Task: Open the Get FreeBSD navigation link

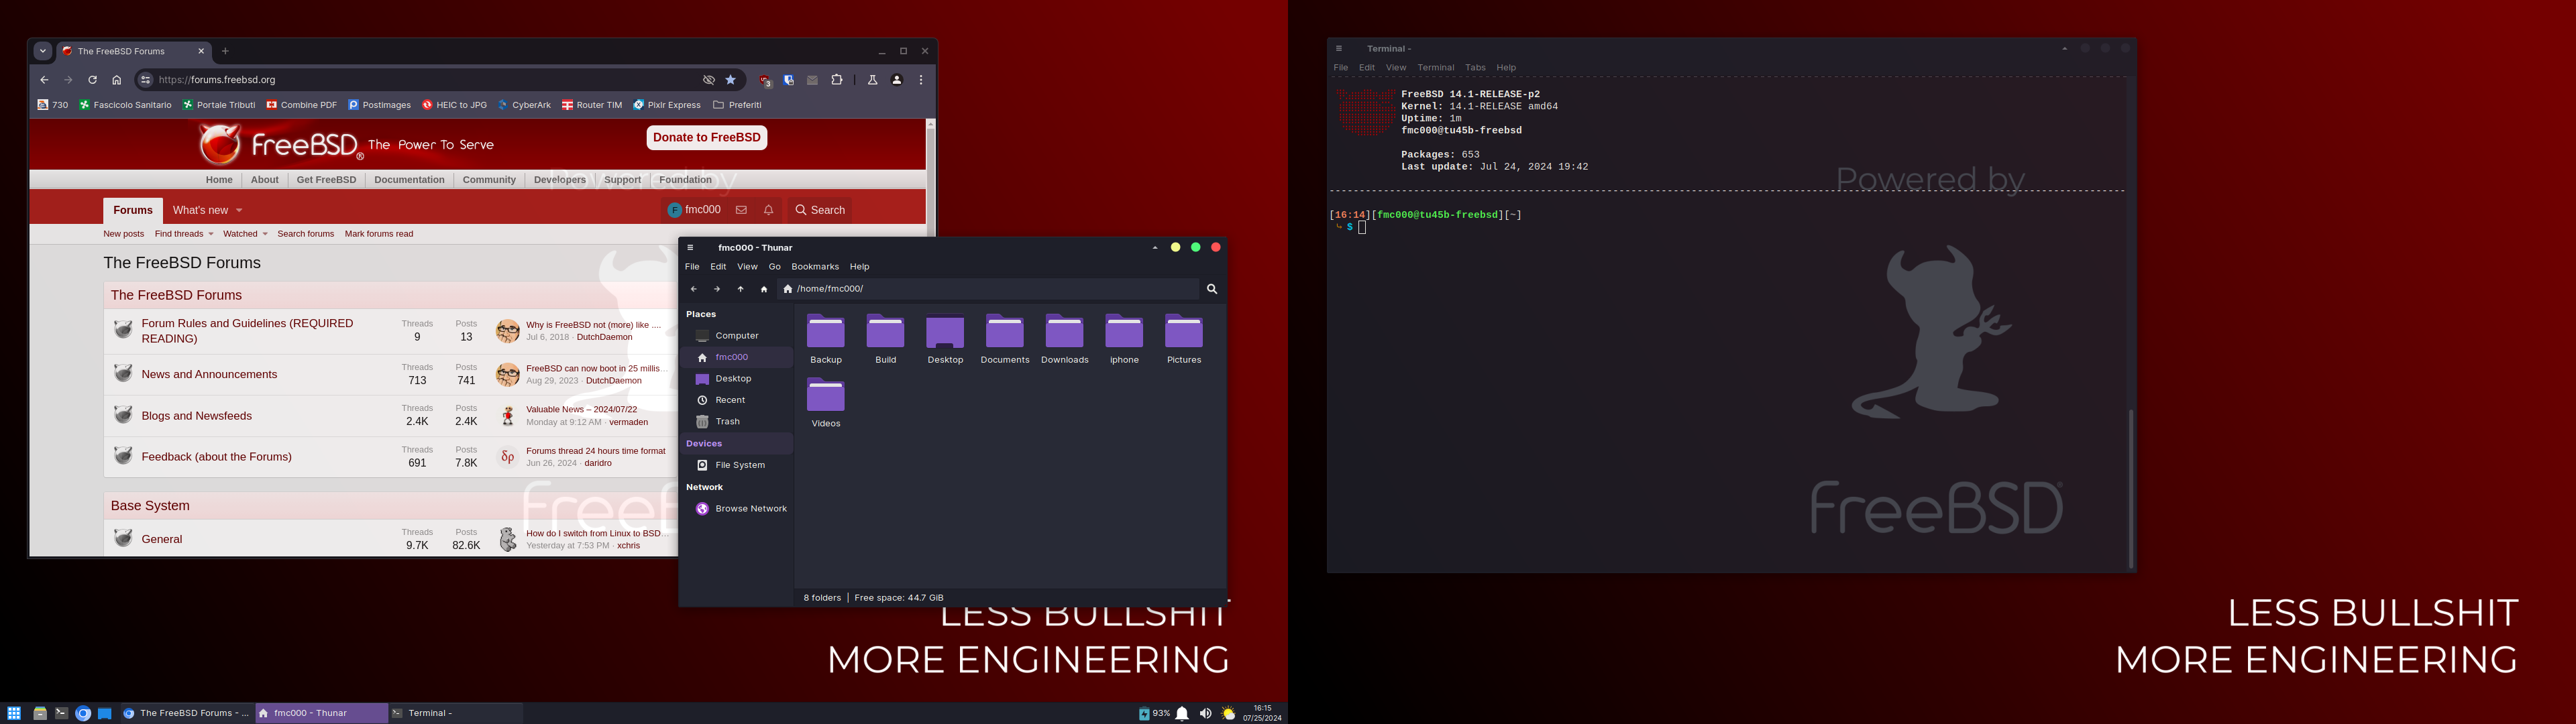Action: [x=326, y=180]
